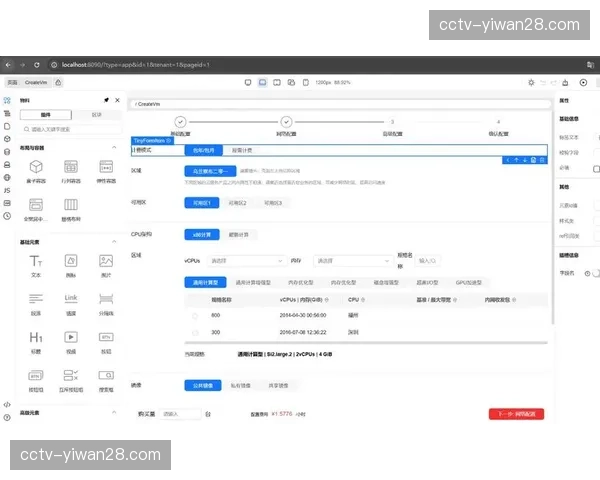This screenshot has height=480, width=600.
Task: Toggle the 必填 checkbox in the properties panel
Action: point(596,168)
